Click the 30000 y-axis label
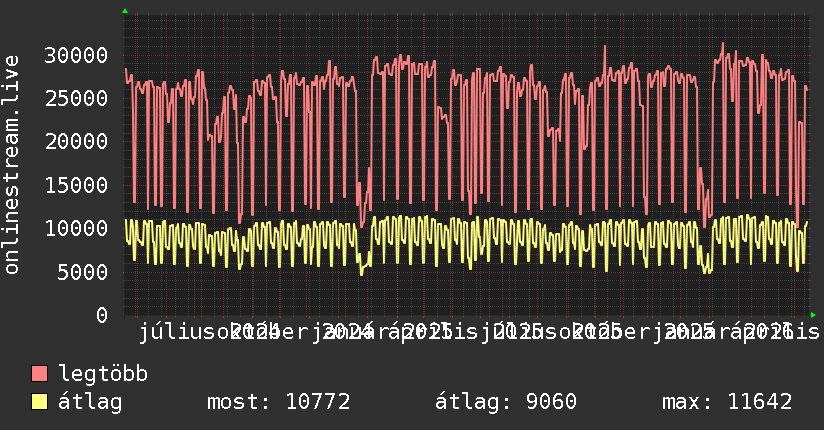This screenshot has height=430, width=824. click(x=76, y=55)
